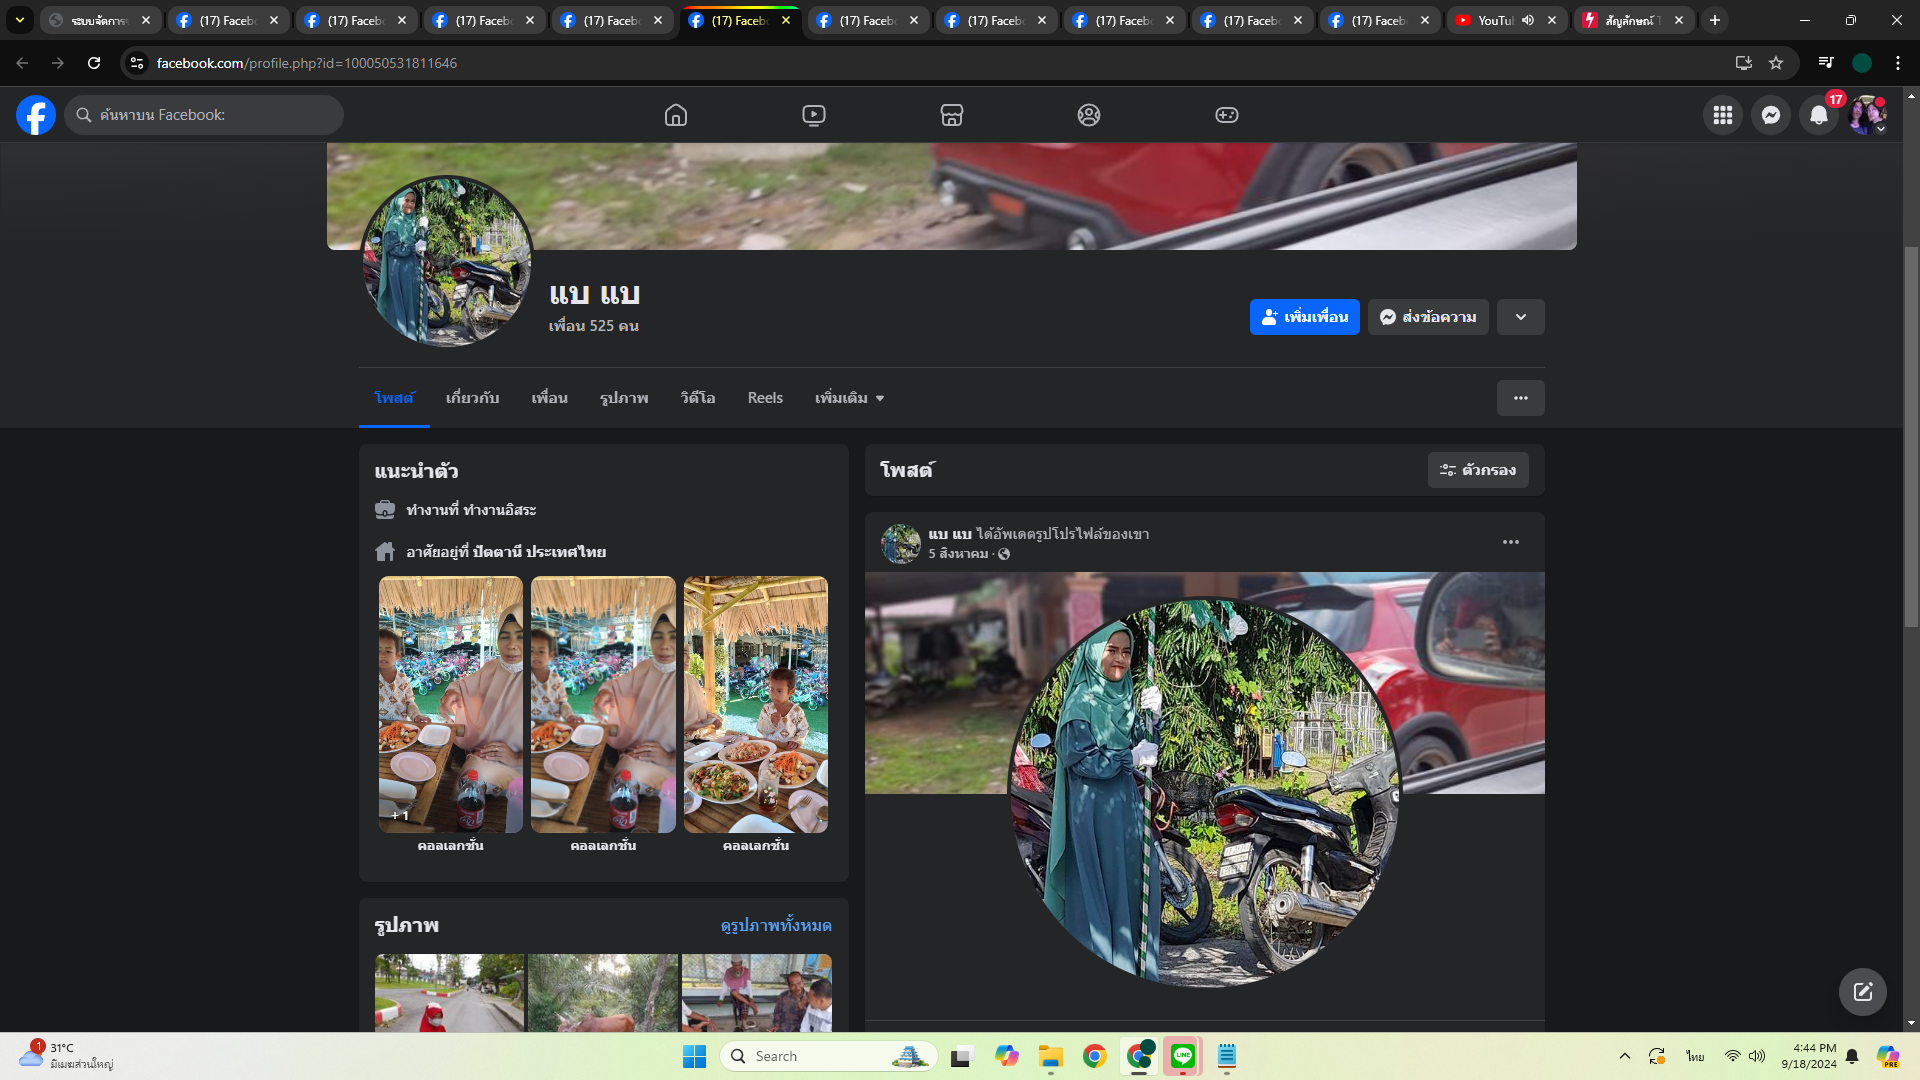The width and height of the screenshot is (1920, 1080).
Task: Open Facebook Home feed icon
Action: point(676,115)
